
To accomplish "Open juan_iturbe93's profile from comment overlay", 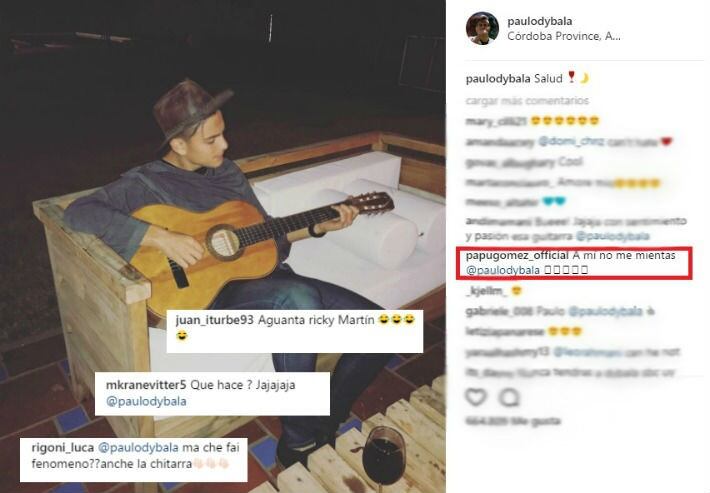I will click(x=214, y=320).
